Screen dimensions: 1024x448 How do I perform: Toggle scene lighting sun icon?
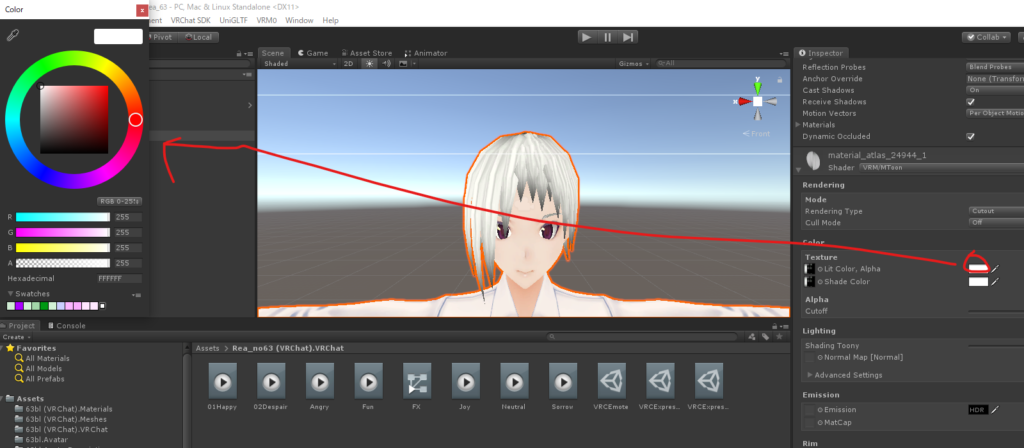pos(370,63)
